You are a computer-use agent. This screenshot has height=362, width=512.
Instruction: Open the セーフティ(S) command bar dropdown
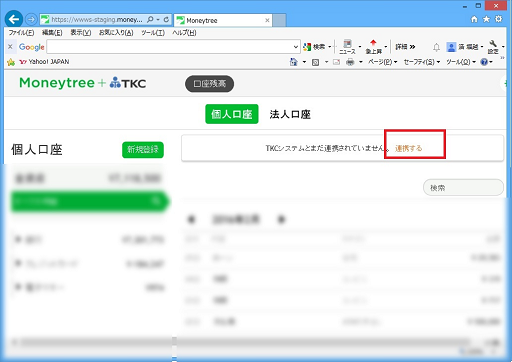pyautogui.click(x=422, y=62)
